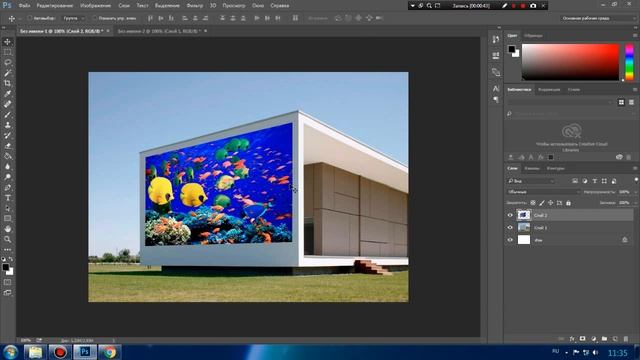Select the Zoom tool
This screenshot has height=360, width=640.
coord(7,240)
